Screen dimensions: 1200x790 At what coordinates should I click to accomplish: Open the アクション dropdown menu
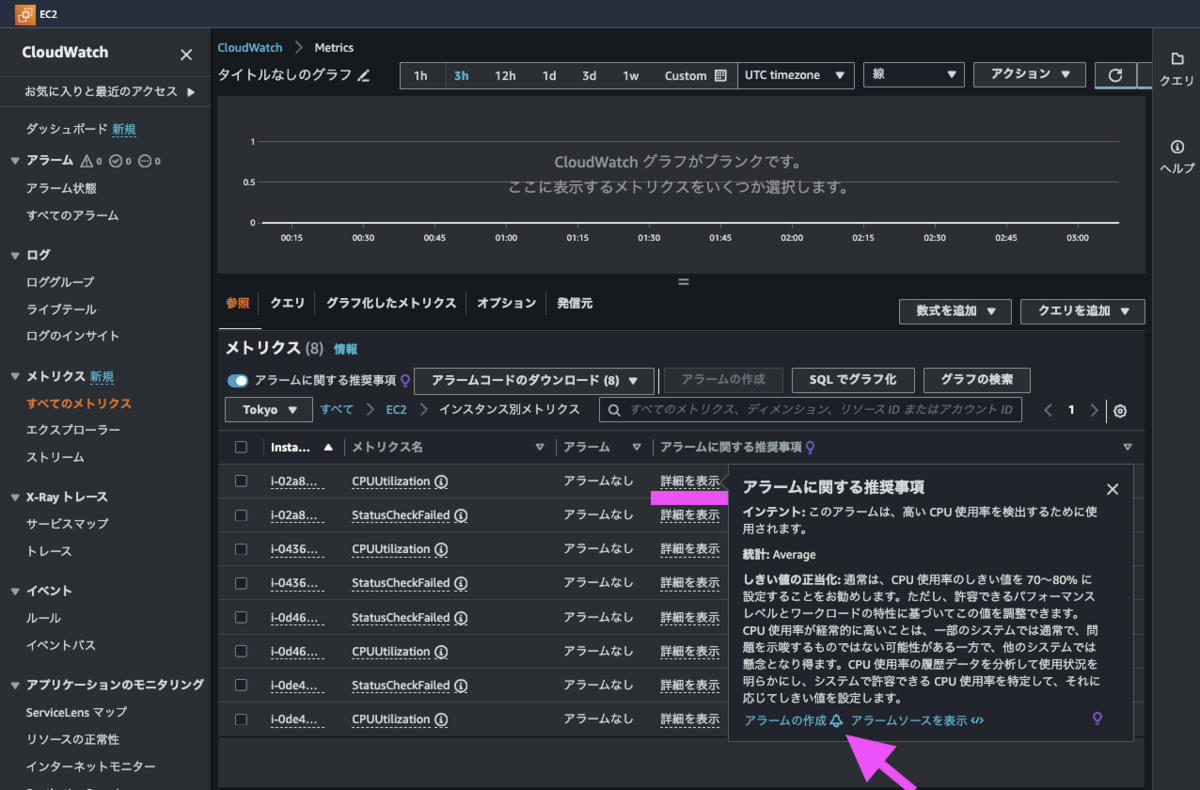[1029, 74]
